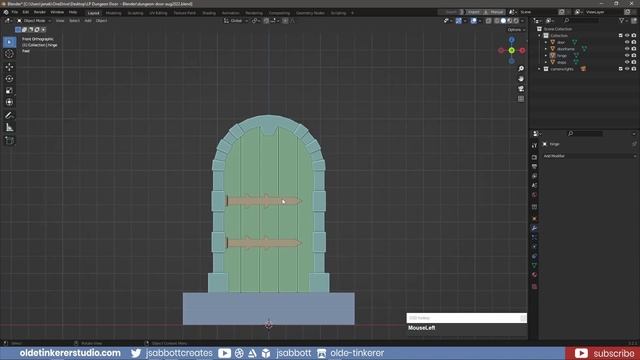Viewport: 640px width, 360px height.
Task: Open the Tool properties tab
Action: click(534, 145)
